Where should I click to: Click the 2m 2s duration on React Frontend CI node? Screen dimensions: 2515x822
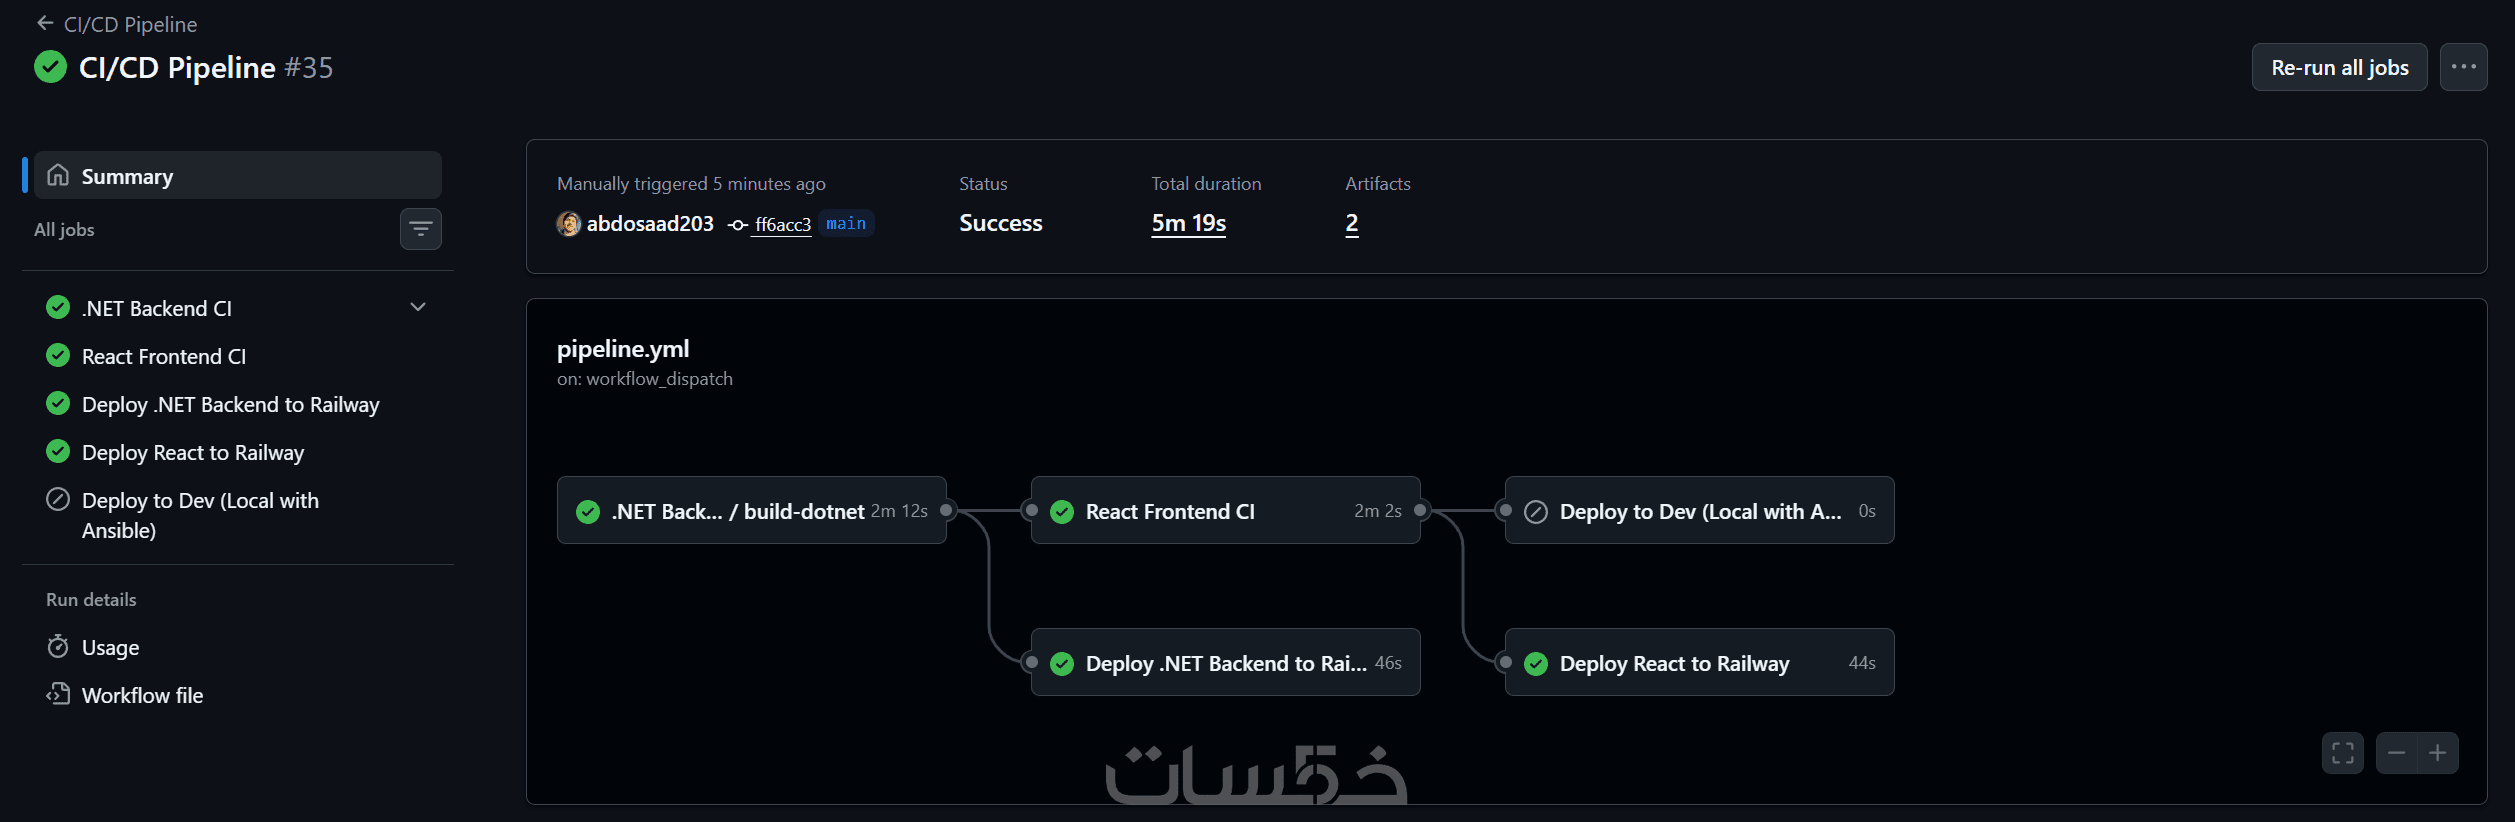[x=1378, y=511]
